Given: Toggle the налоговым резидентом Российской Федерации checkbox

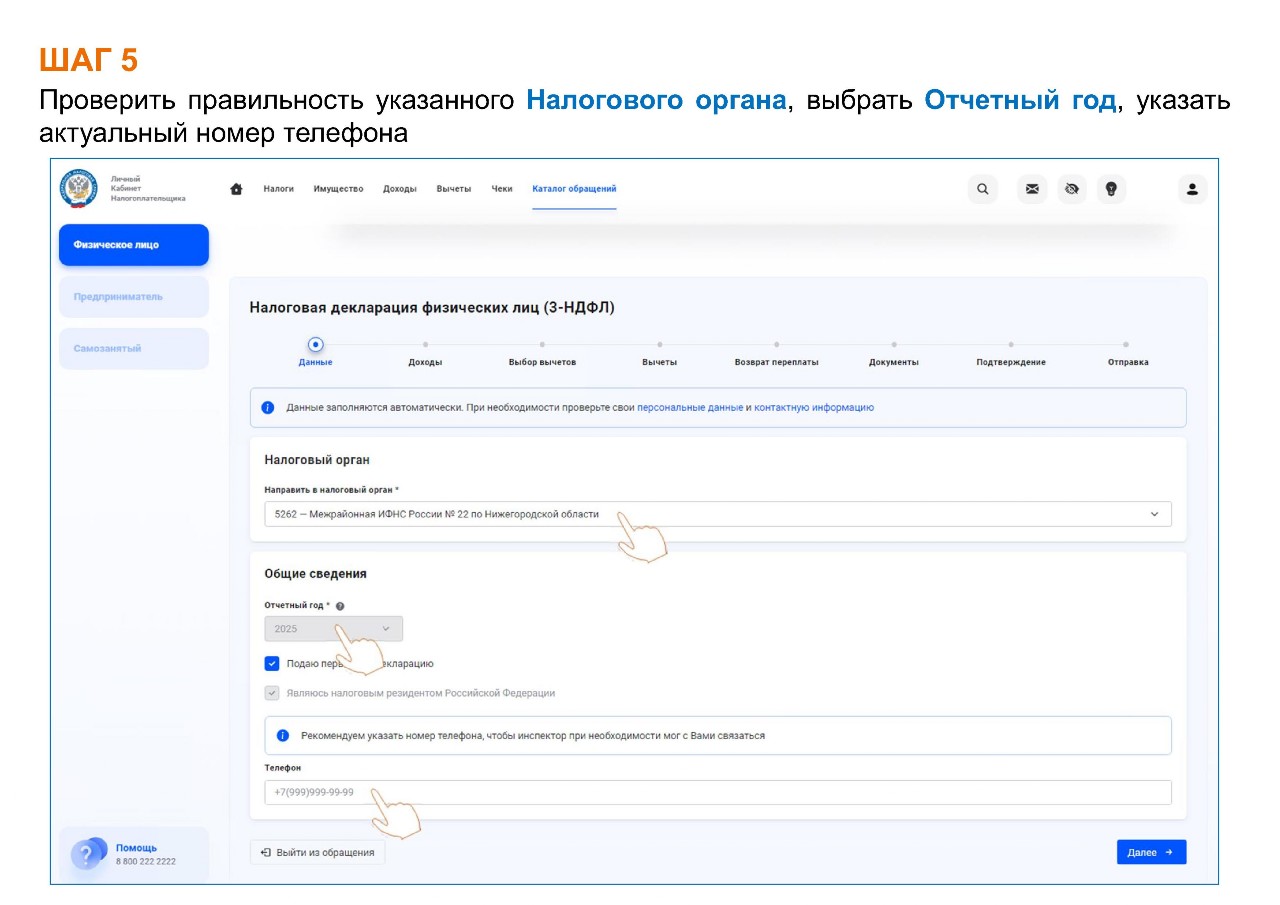Looking at the screenshot, I should [x=272, y=693].
